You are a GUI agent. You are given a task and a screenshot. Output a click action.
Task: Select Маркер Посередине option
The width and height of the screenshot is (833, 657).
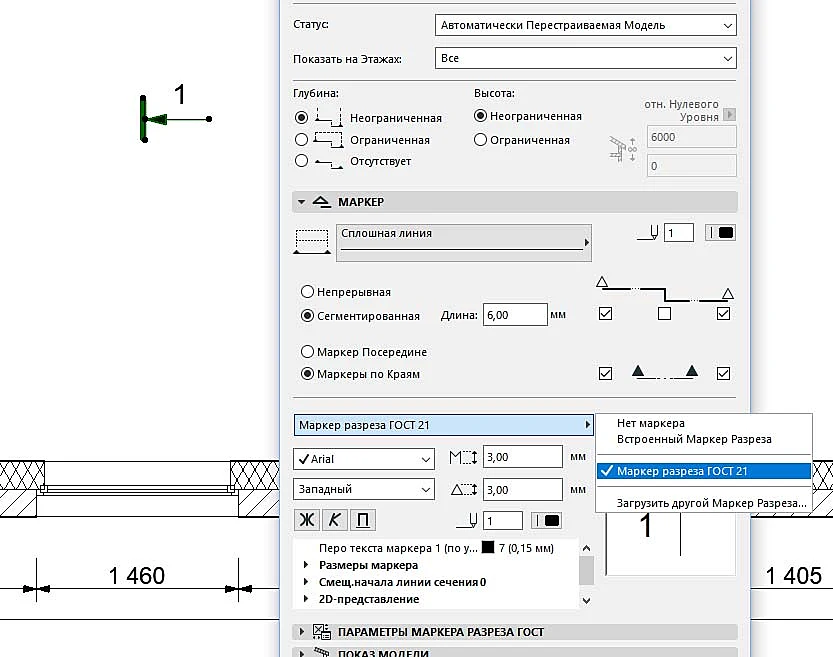307,352
